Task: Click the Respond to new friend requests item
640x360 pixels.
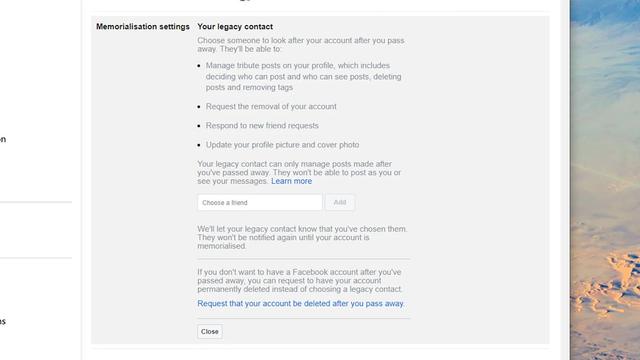Action: click(262, 126)
